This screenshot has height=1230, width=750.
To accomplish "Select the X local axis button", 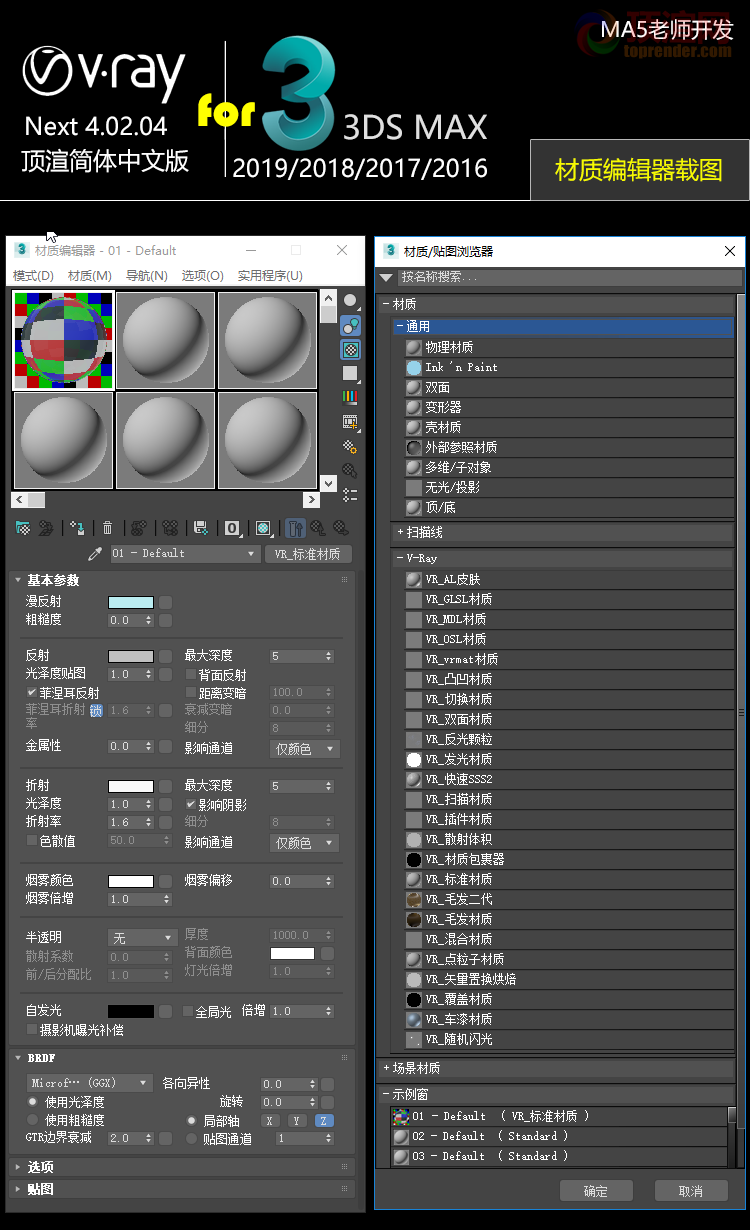I will click(x=271, y=1120).
